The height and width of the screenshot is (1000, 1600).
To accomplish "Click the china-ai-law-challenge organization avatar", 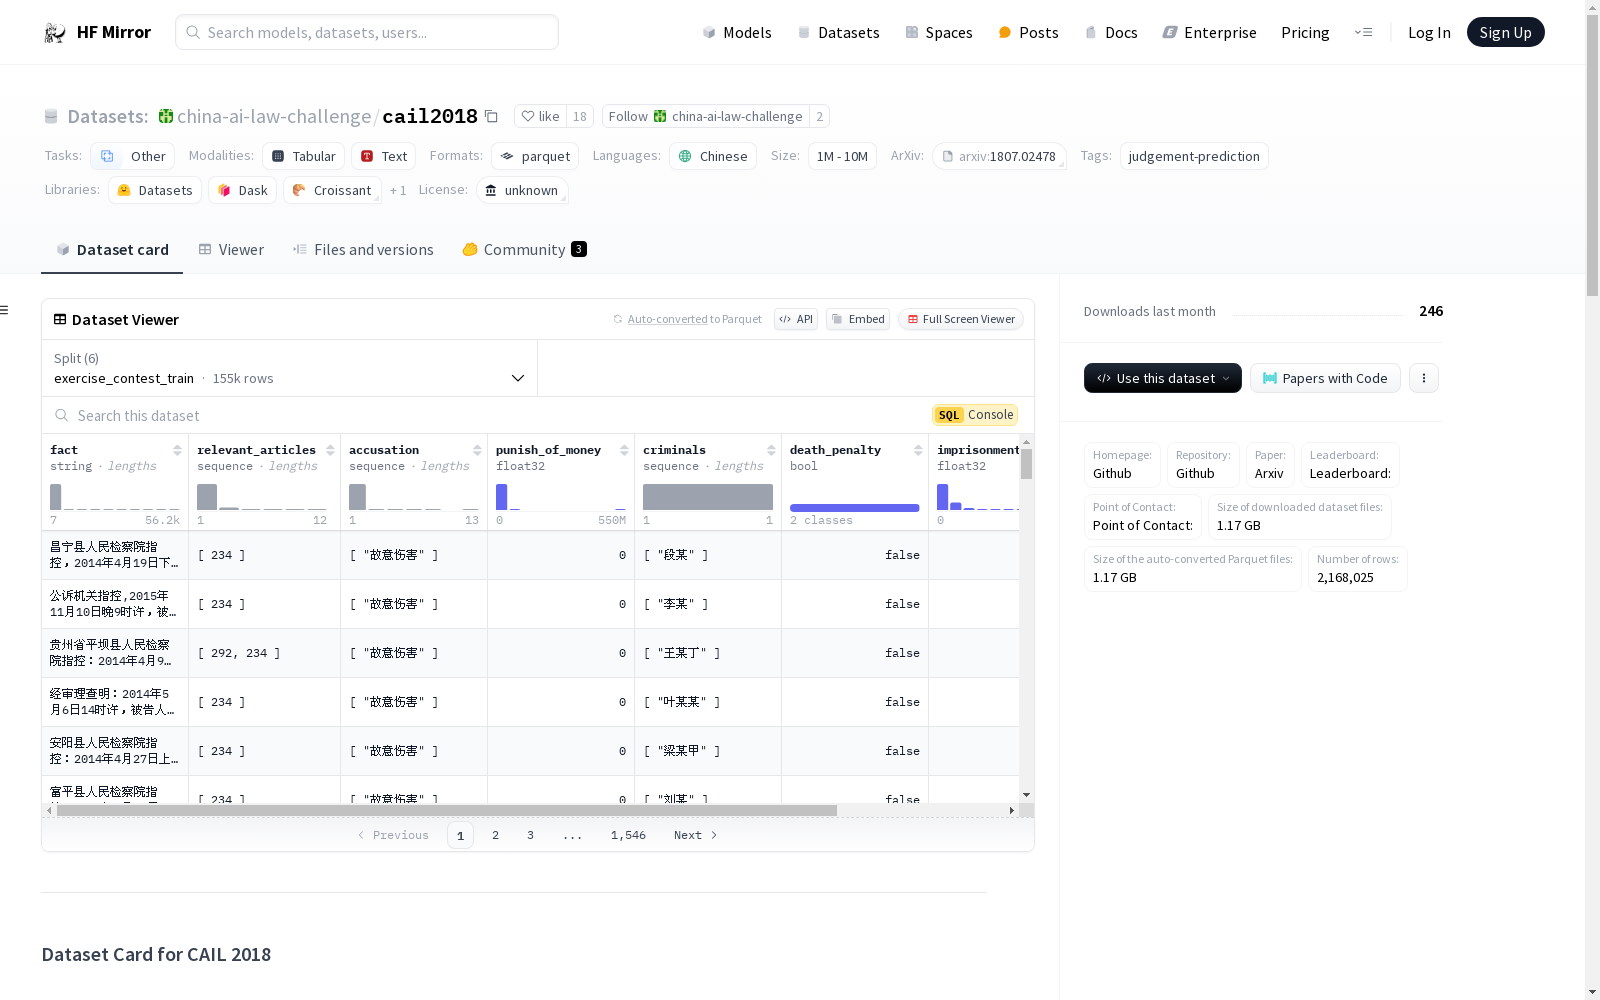I will [166, 116].
